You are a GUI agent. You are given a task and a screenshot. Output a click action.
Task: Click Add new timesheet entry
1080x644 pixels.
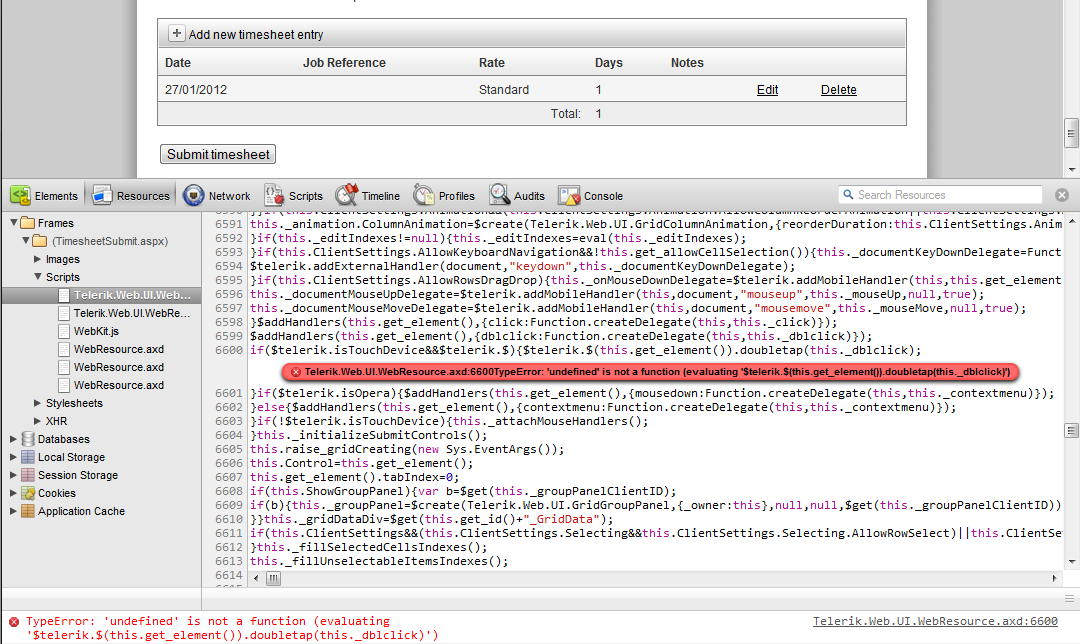point(256,34)
